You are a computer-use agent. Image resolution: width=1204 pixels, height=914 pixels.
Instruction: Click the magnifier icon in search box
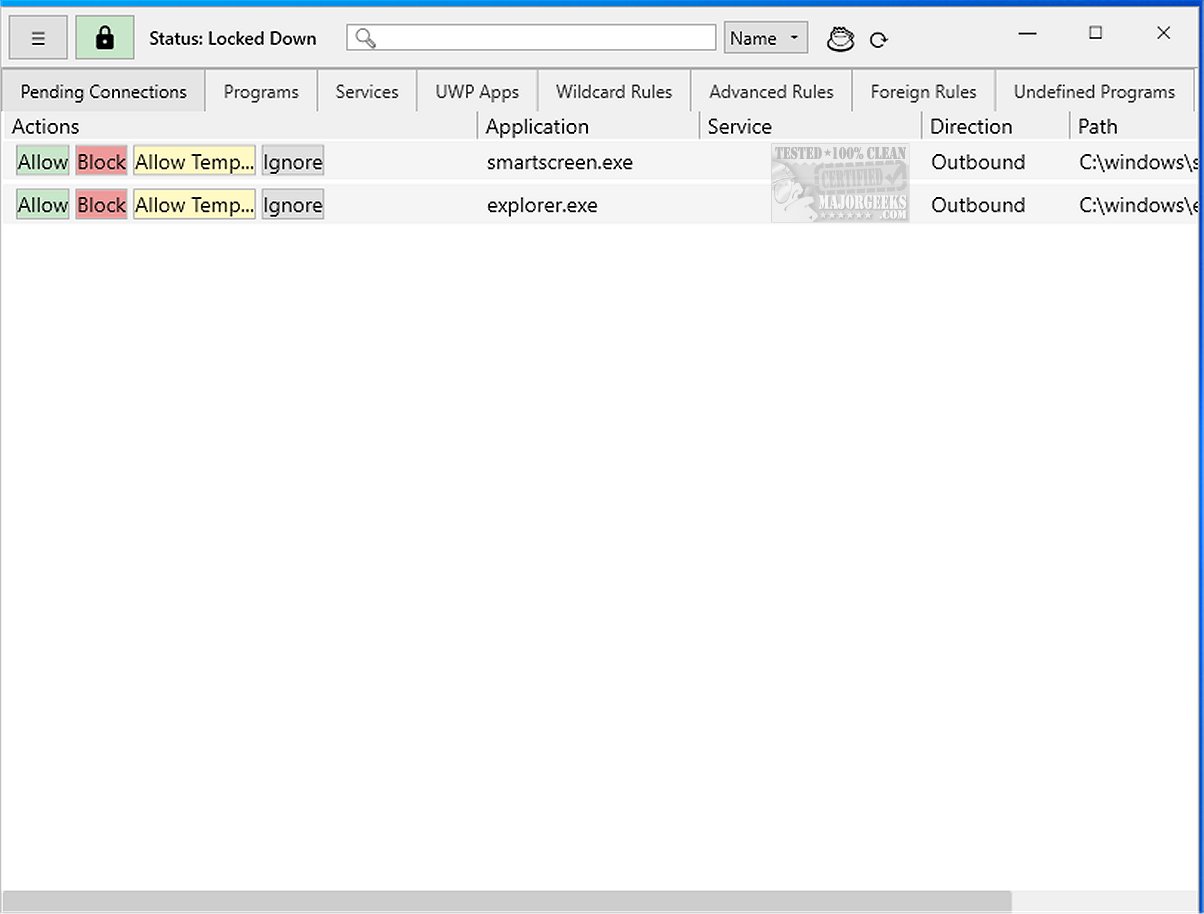[365, 38]
